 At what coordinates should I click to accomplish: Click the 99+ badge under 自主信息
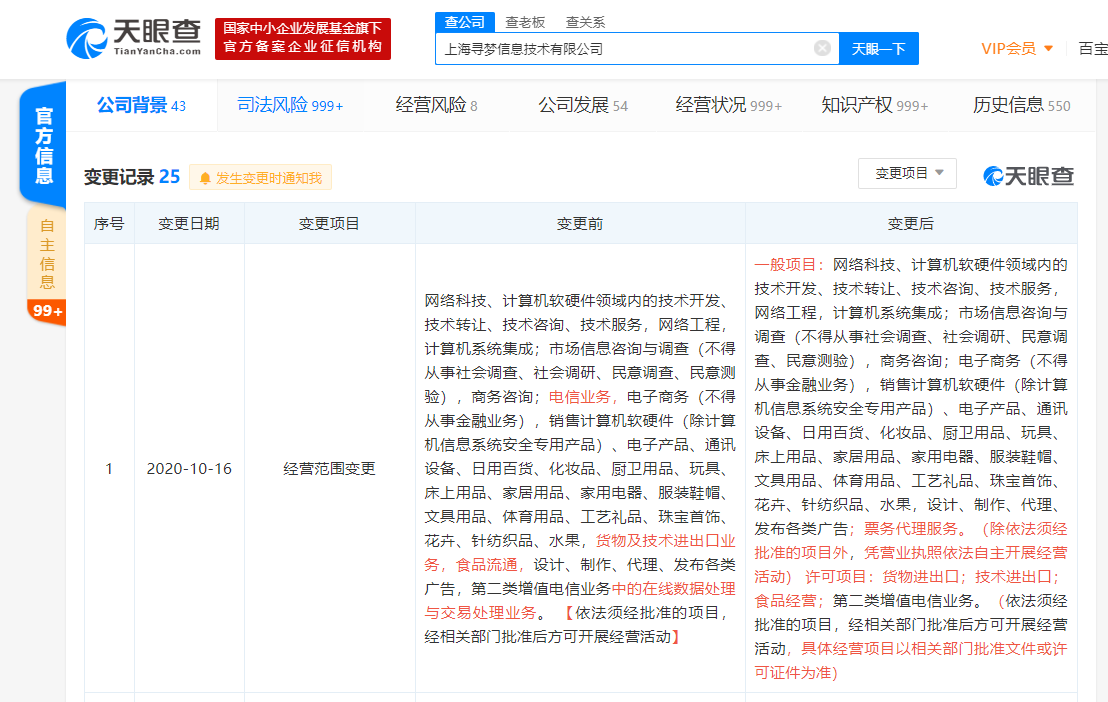coord(47,311)
